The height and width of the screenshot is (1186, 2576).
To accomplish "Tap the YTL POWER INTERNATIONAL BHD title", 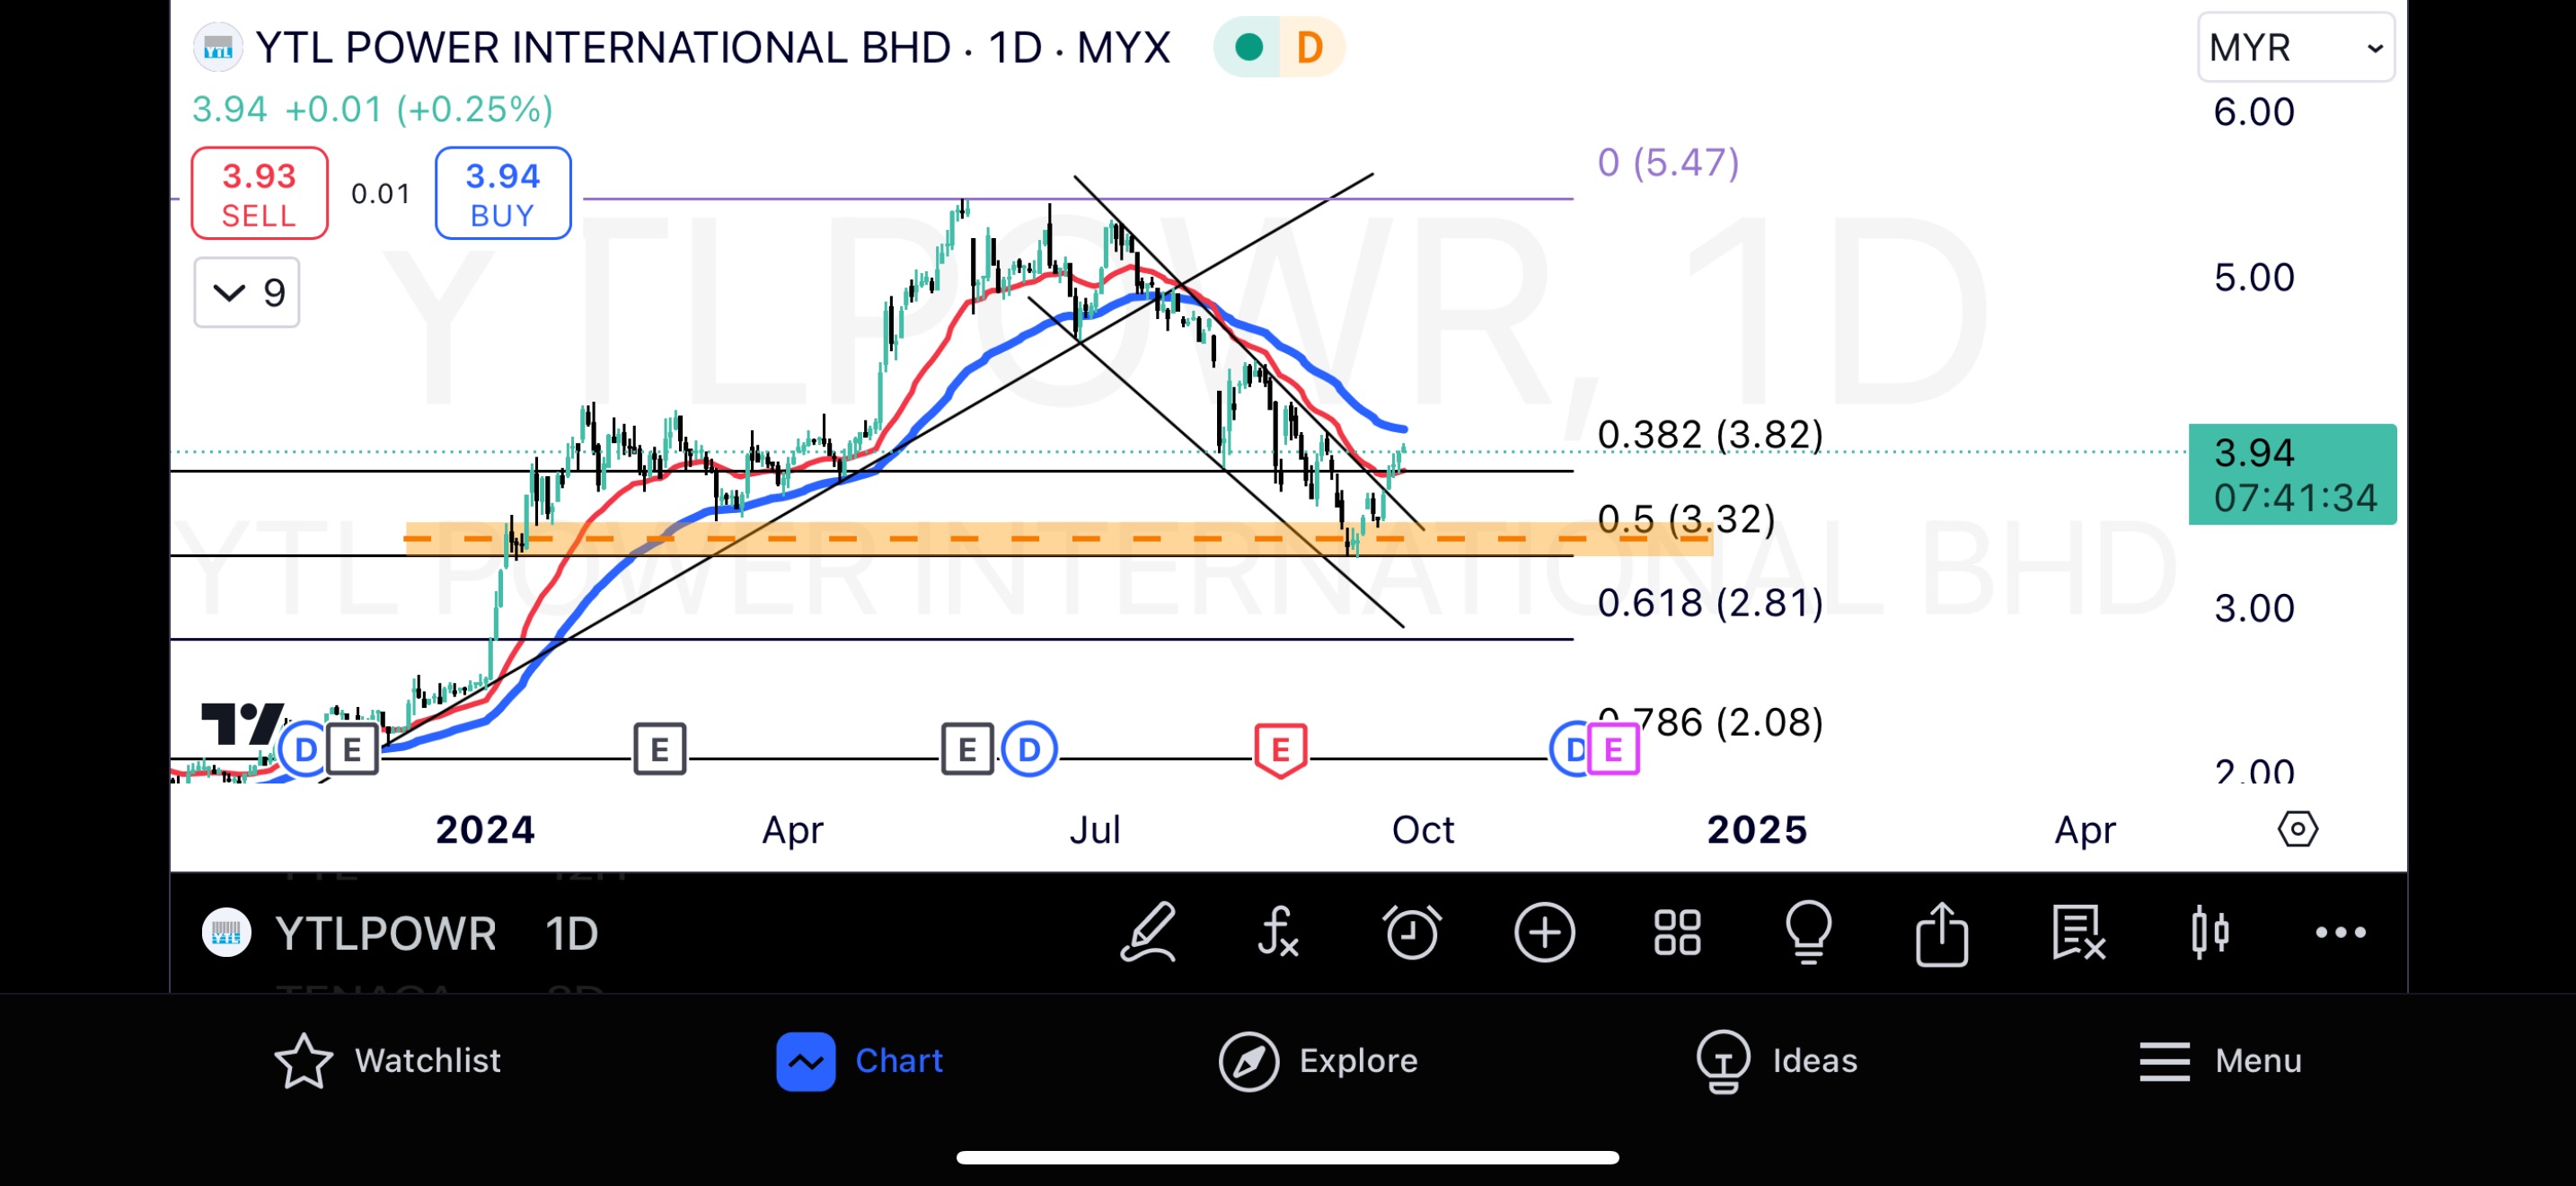I will click(603, 47).
